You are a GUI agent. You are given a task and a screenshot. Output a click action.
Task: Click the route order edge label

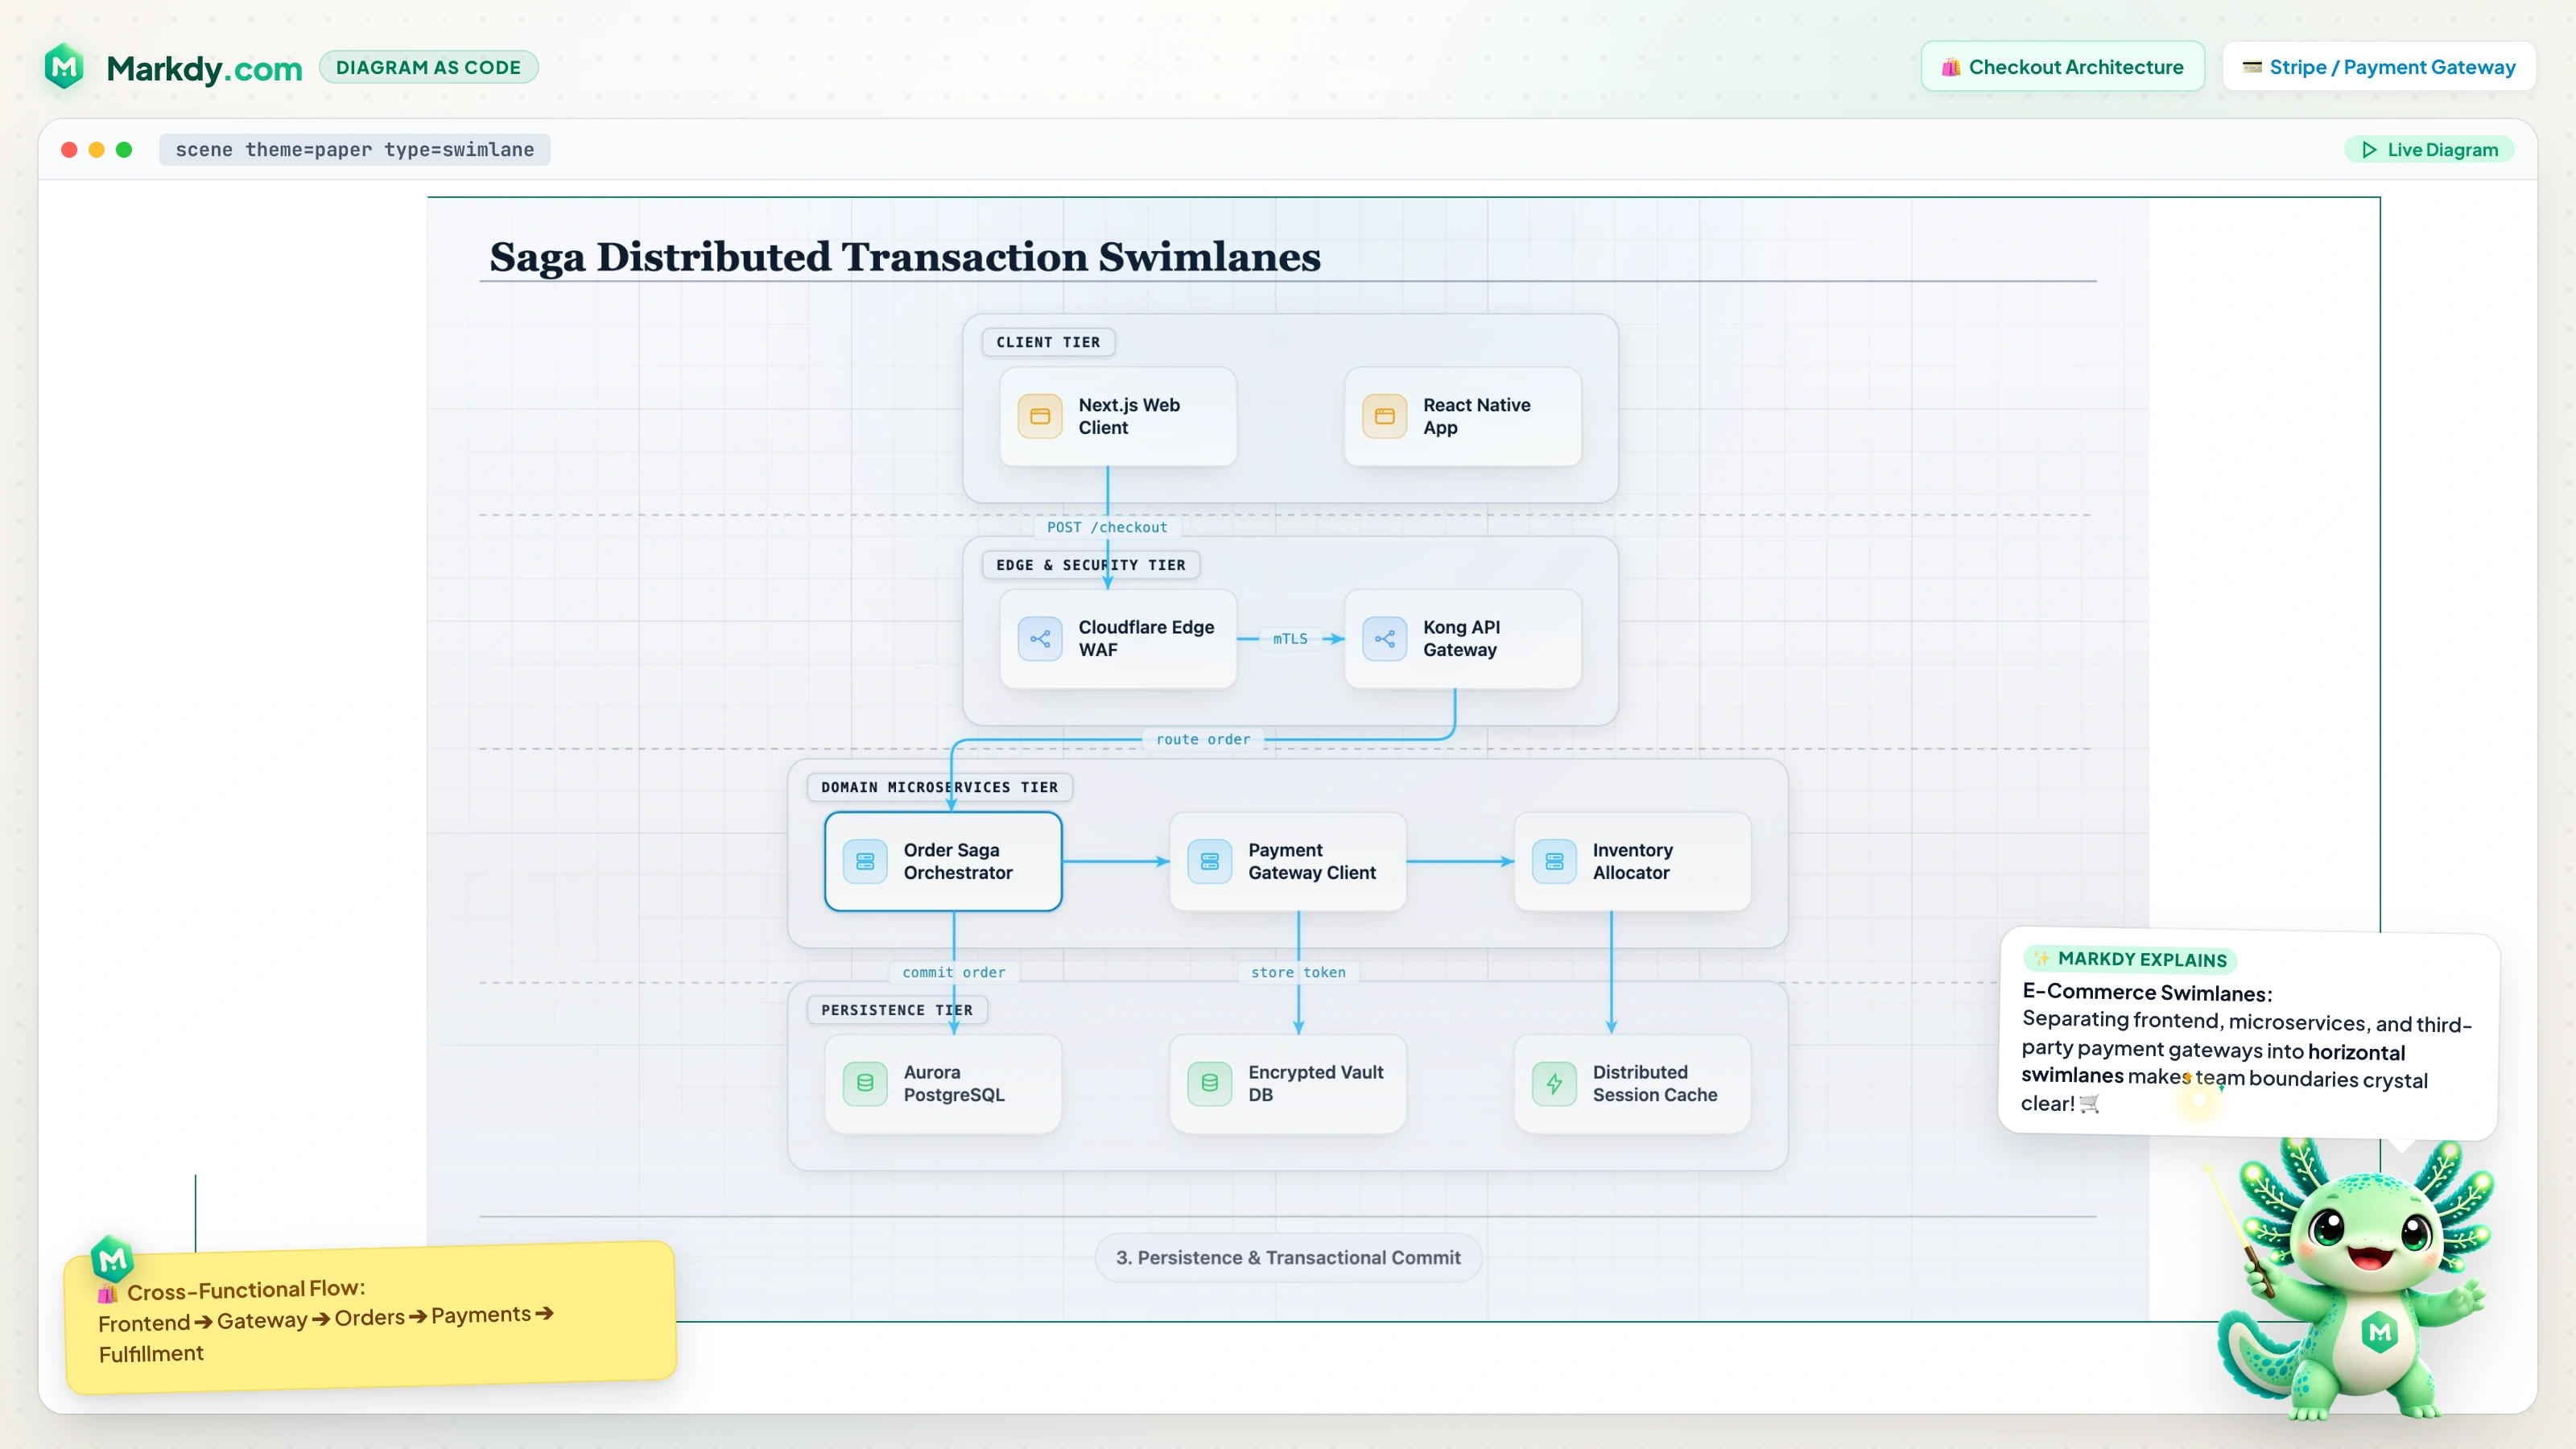[x=1203, y=739]
